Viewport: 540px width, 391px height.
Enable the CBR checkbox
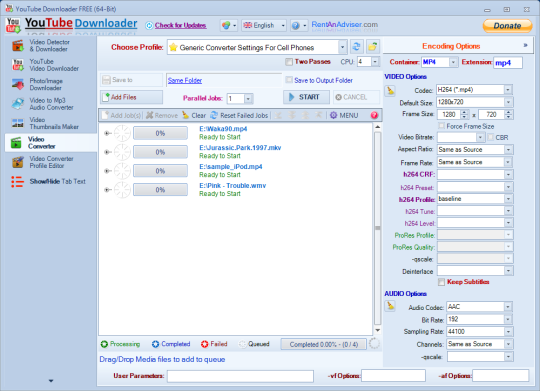490,137
